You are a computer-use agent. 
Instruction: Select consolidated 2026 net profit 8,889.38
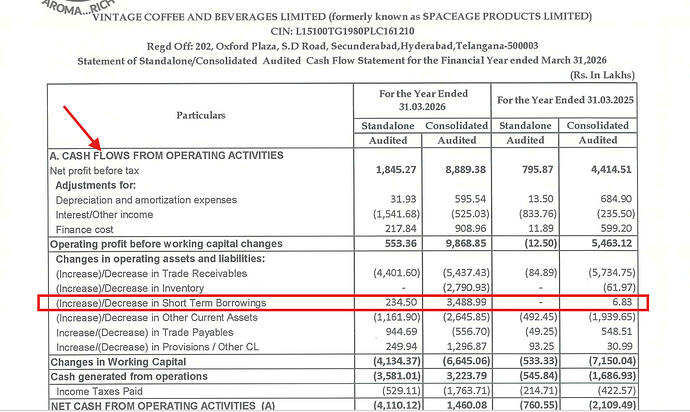click(x=466, y=170)
